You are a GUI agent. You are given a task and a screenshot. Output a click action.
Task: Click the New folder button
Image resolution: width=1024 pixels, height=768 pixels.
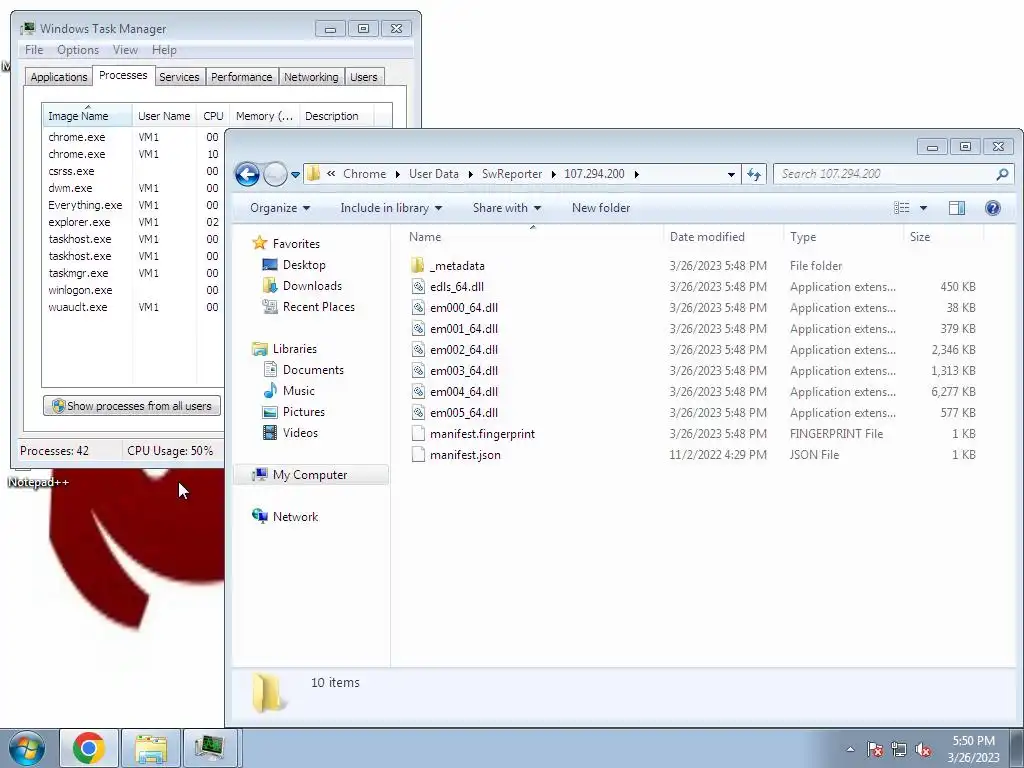601,208
